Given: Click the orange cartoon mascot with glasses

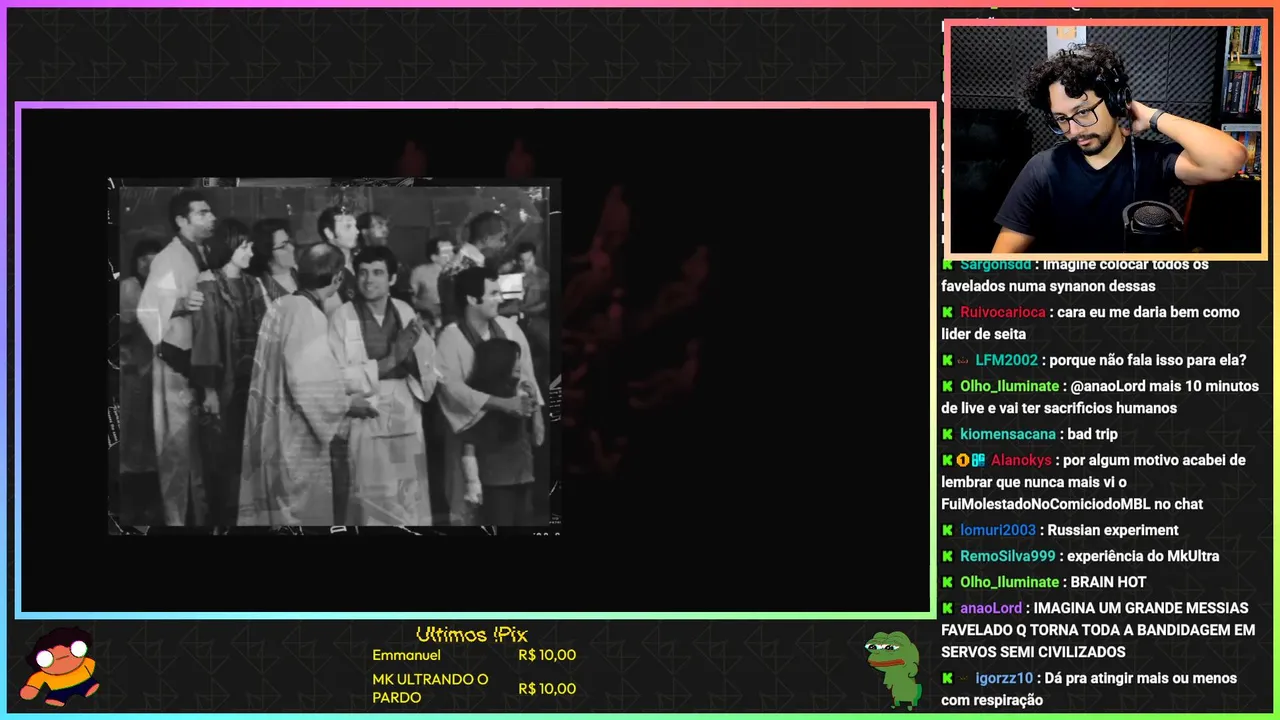Looking at the screenshot, I should coord(62,667).
